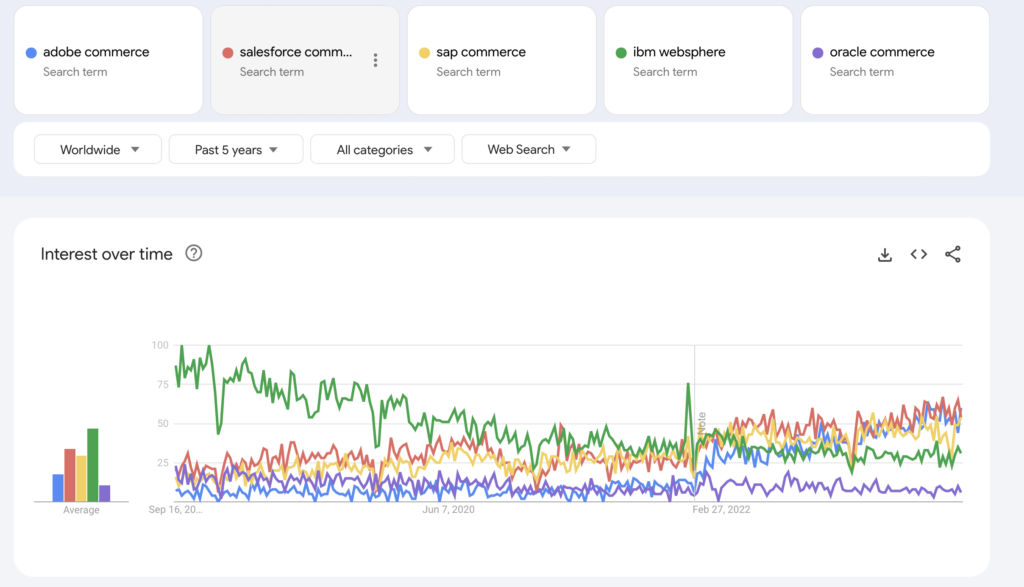Click the Jun 7, 2020 axis label
This screenshot has width=1024, height=587.
coord(449,509)
